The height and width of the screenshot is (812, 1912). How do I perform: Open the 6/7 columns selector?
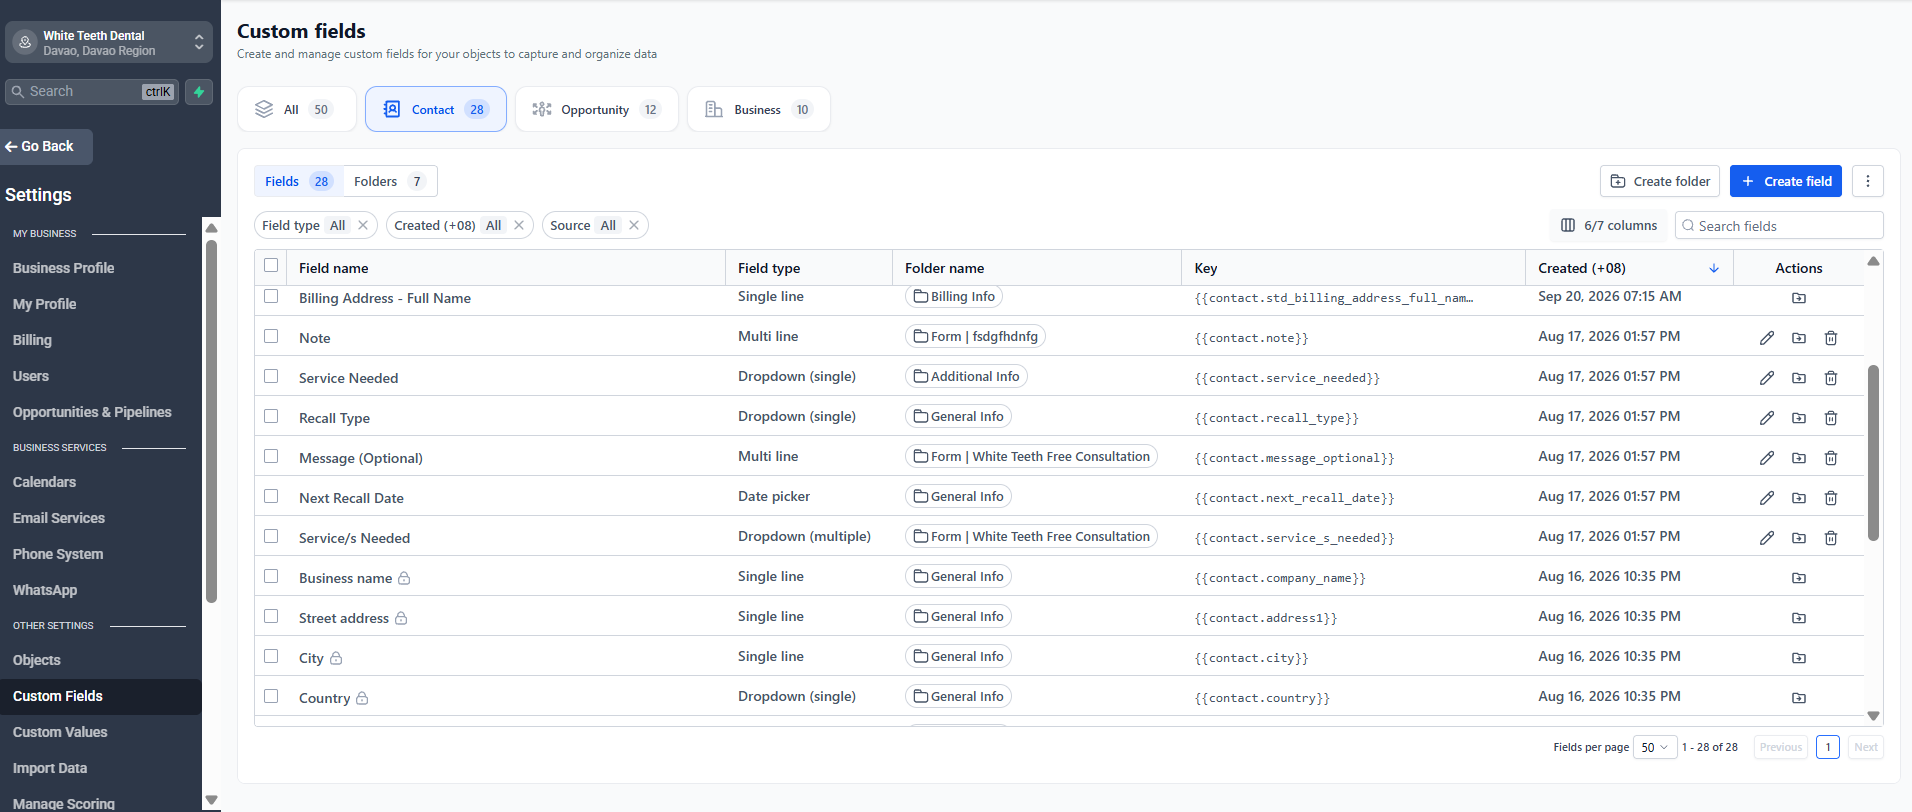click(x=1609, y=225)
